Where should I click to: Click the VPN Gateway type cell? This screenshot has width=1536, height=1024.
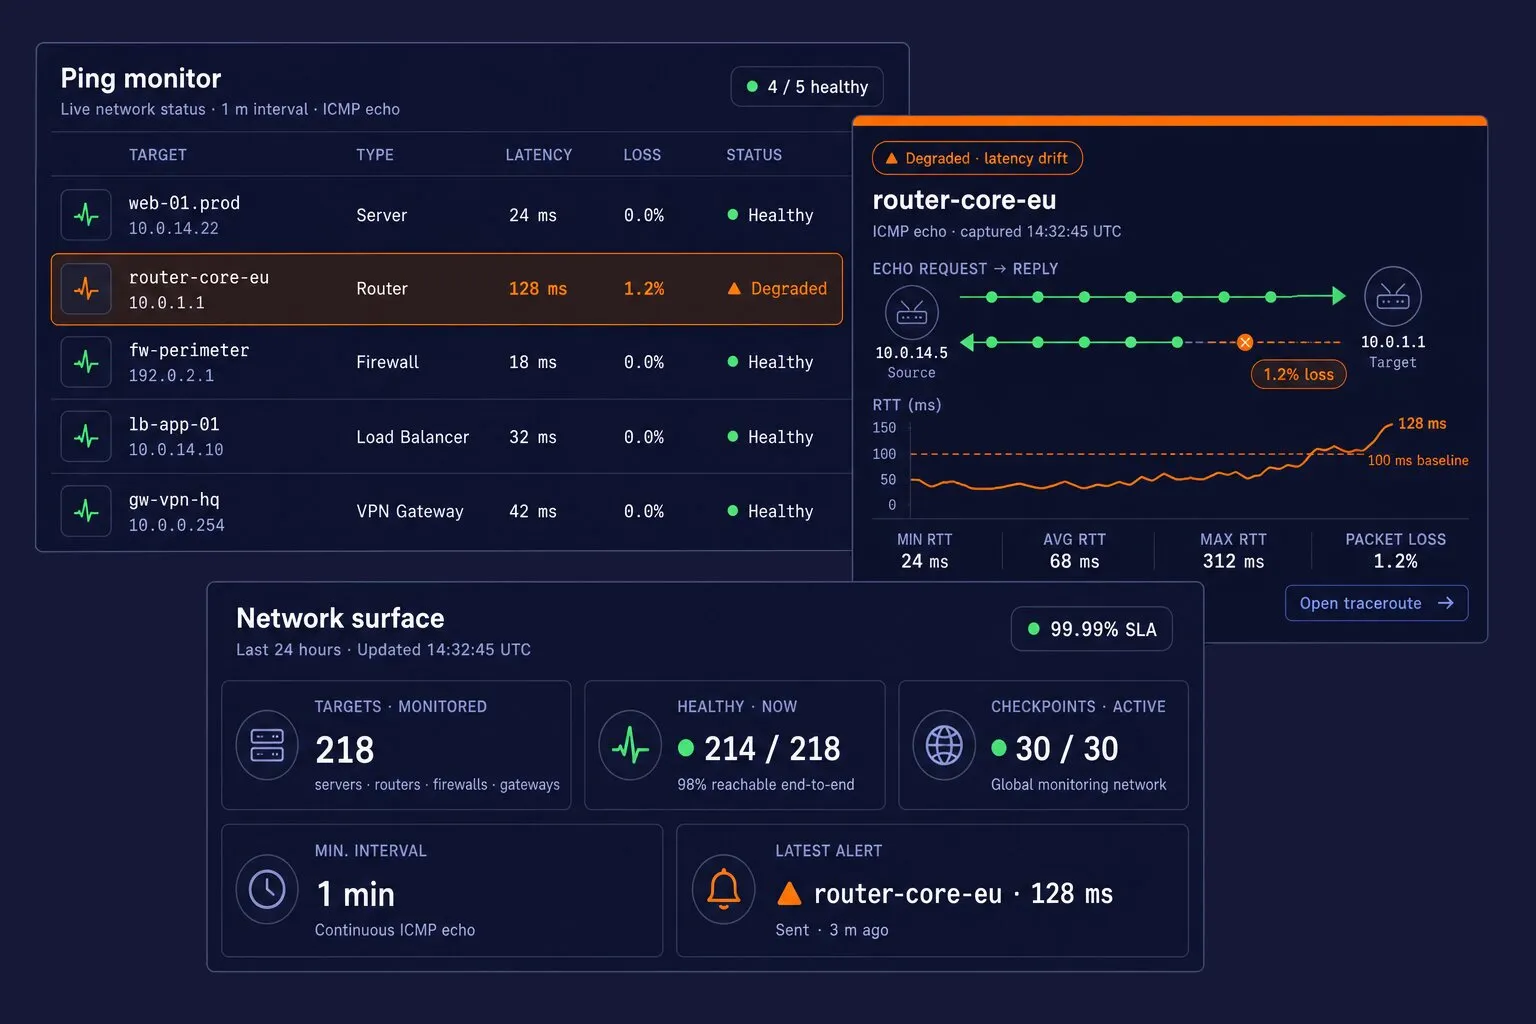click(410, 511)
